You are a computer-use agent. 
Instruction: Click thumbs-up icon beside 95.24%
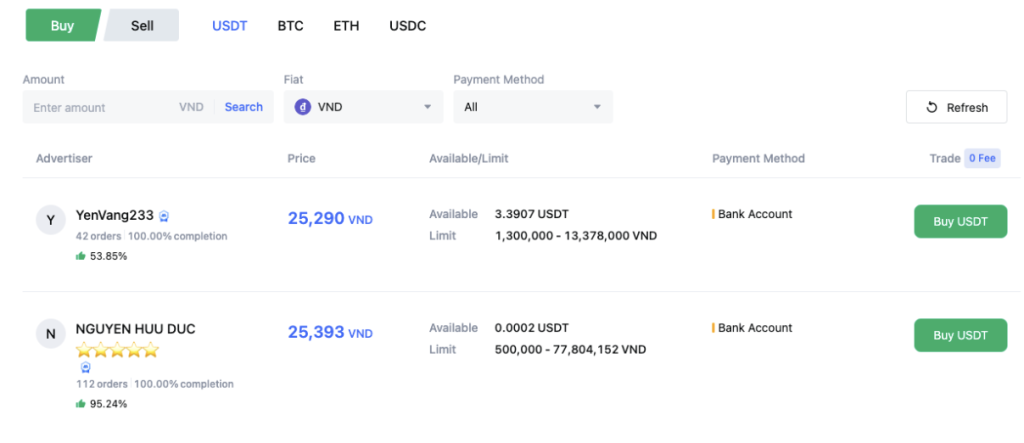[x=81, y=404]
